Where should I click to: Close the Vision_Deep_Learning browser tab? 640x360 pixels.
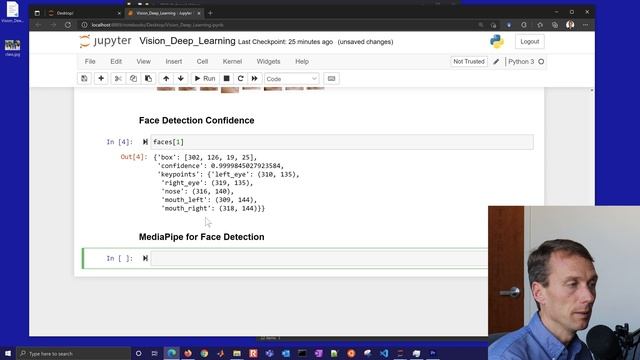199,13
